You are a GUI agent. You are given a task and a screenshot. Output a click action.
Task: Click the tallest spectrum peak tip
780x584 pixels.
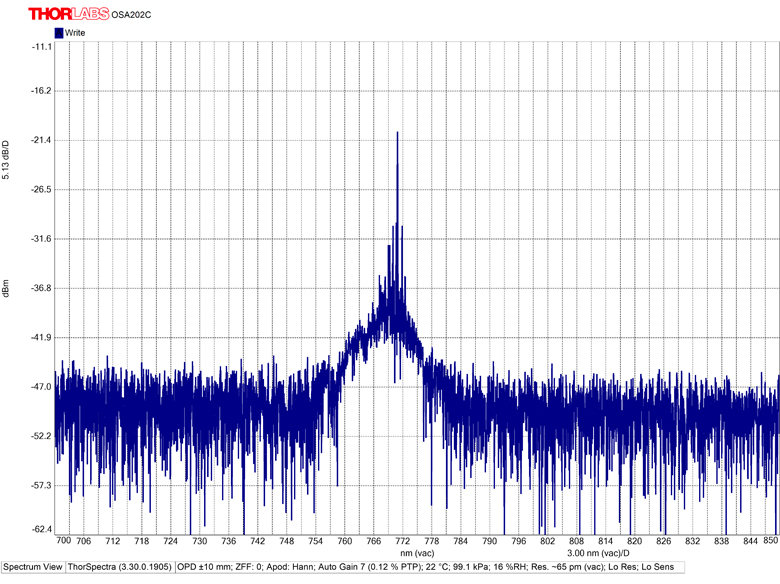(397, 132)
